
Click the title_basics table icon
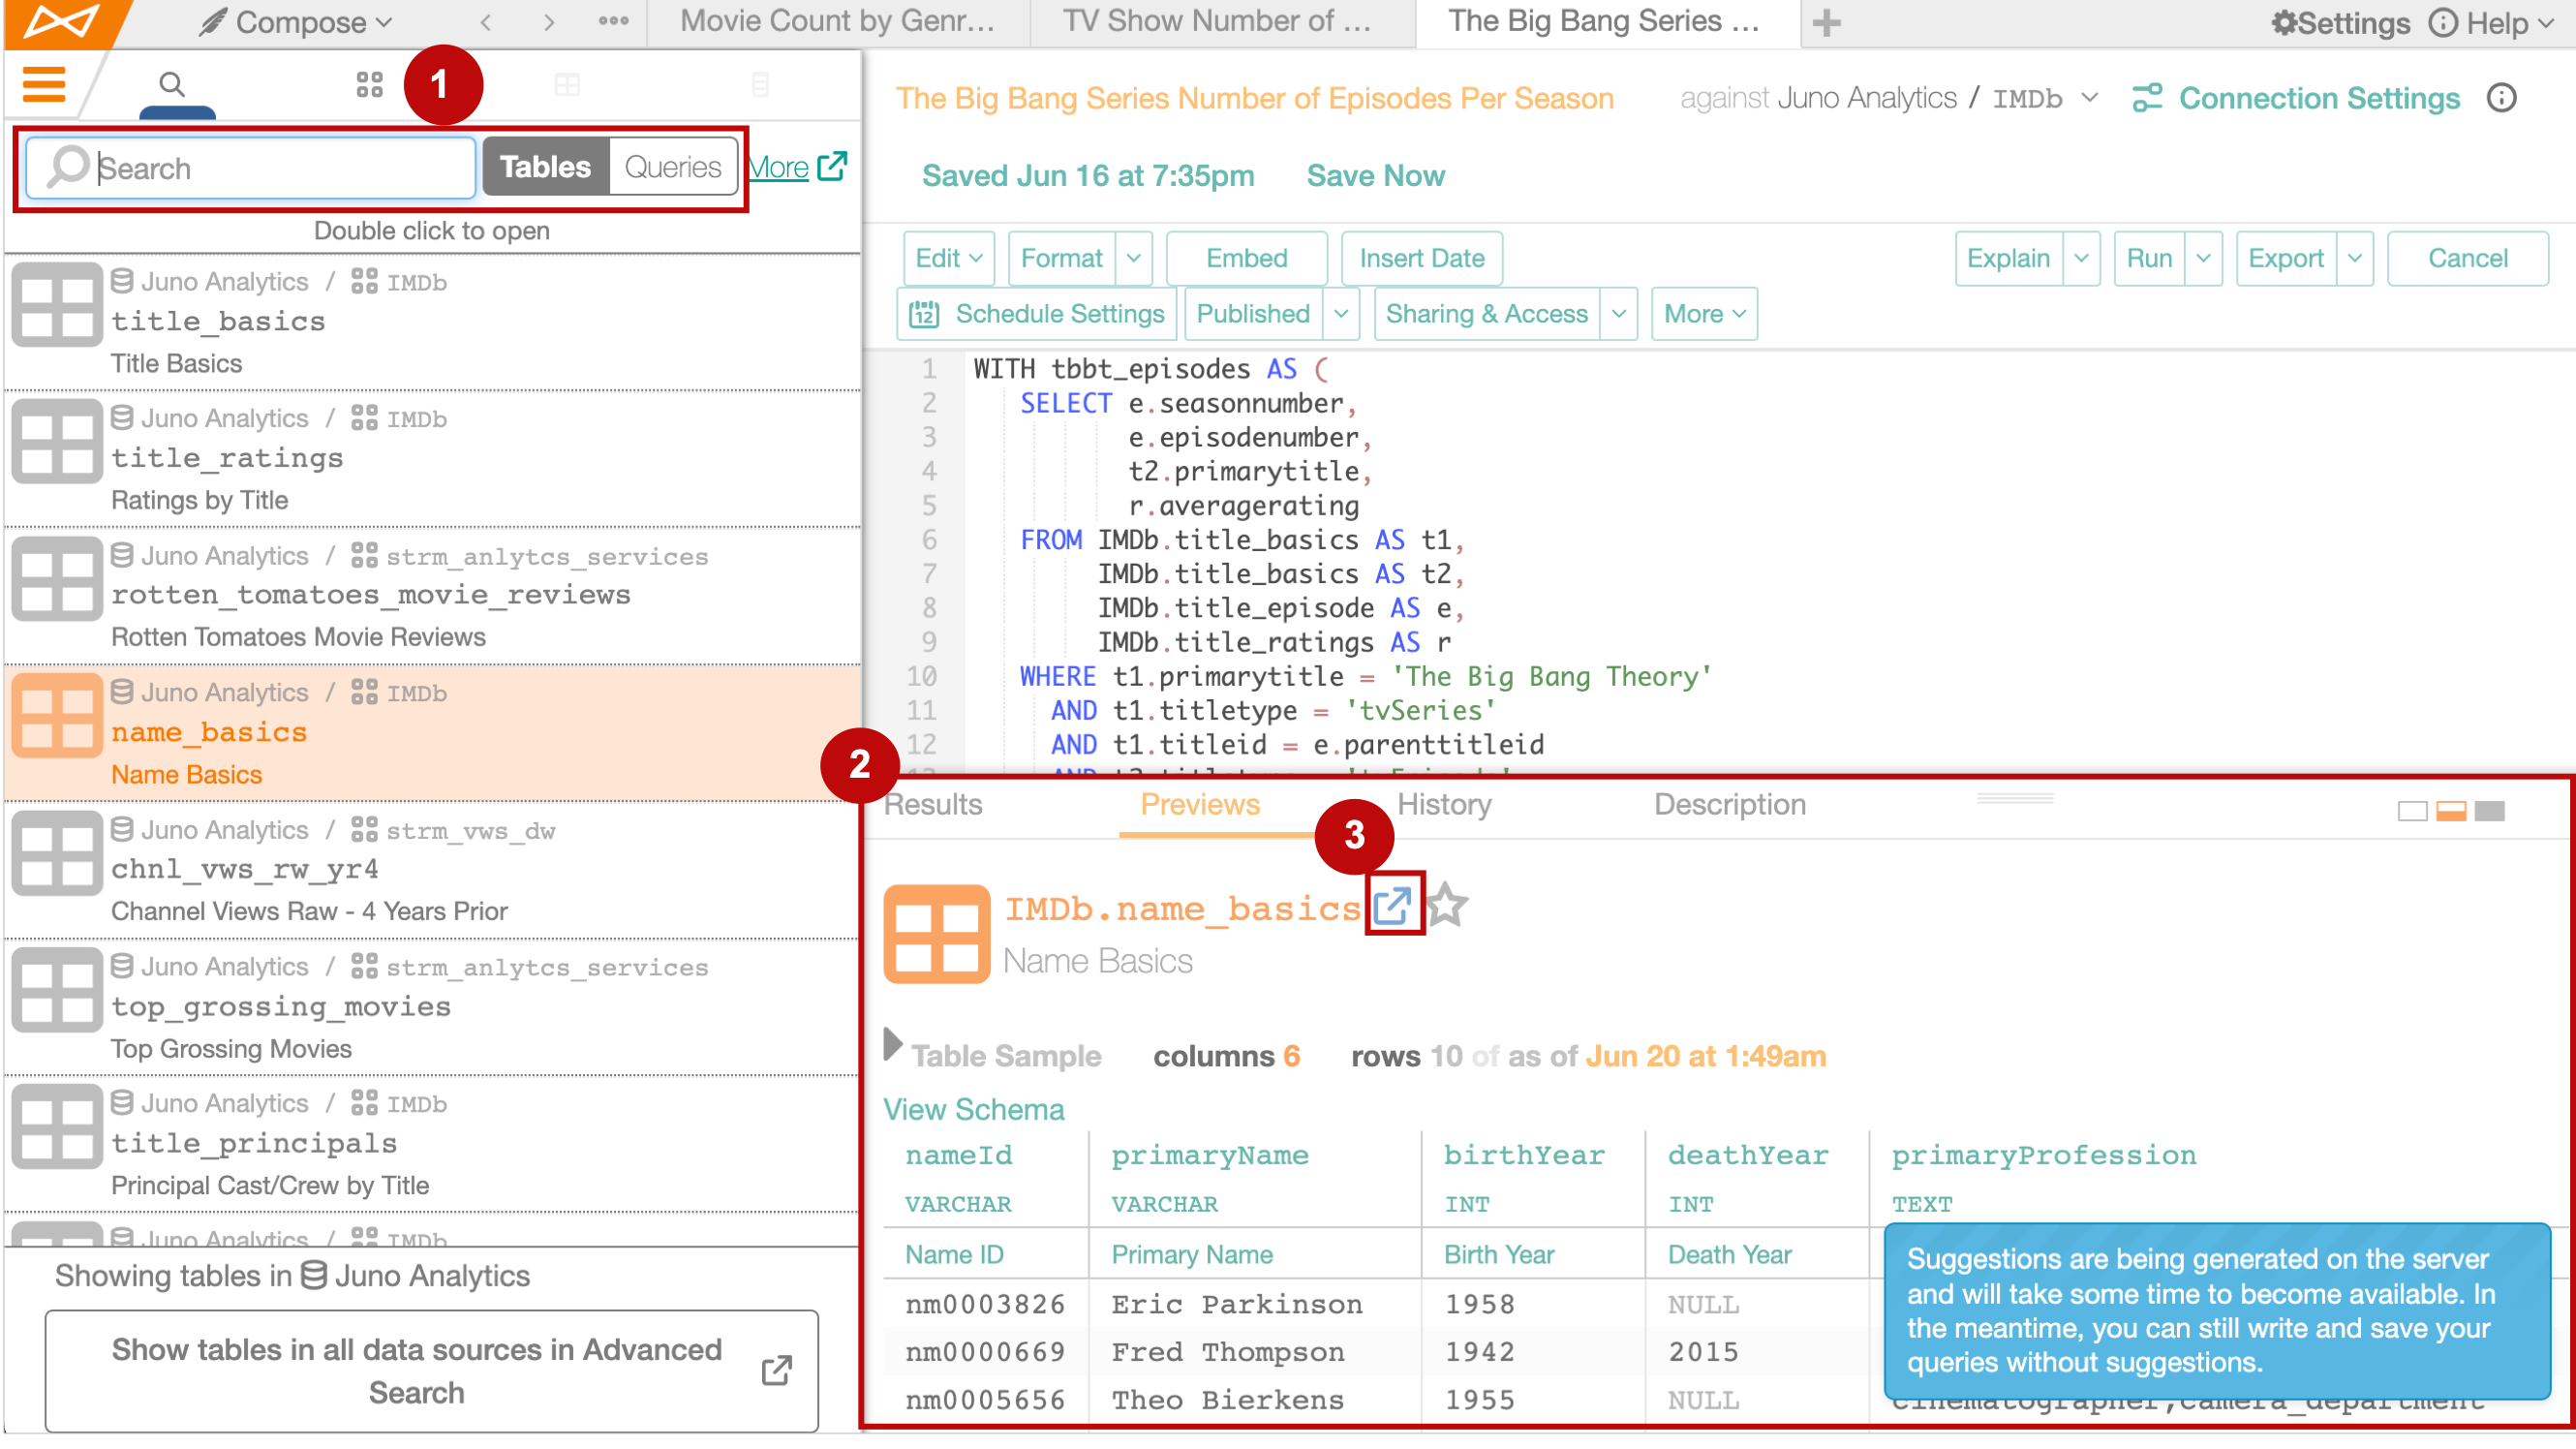[x=56, y=306]
